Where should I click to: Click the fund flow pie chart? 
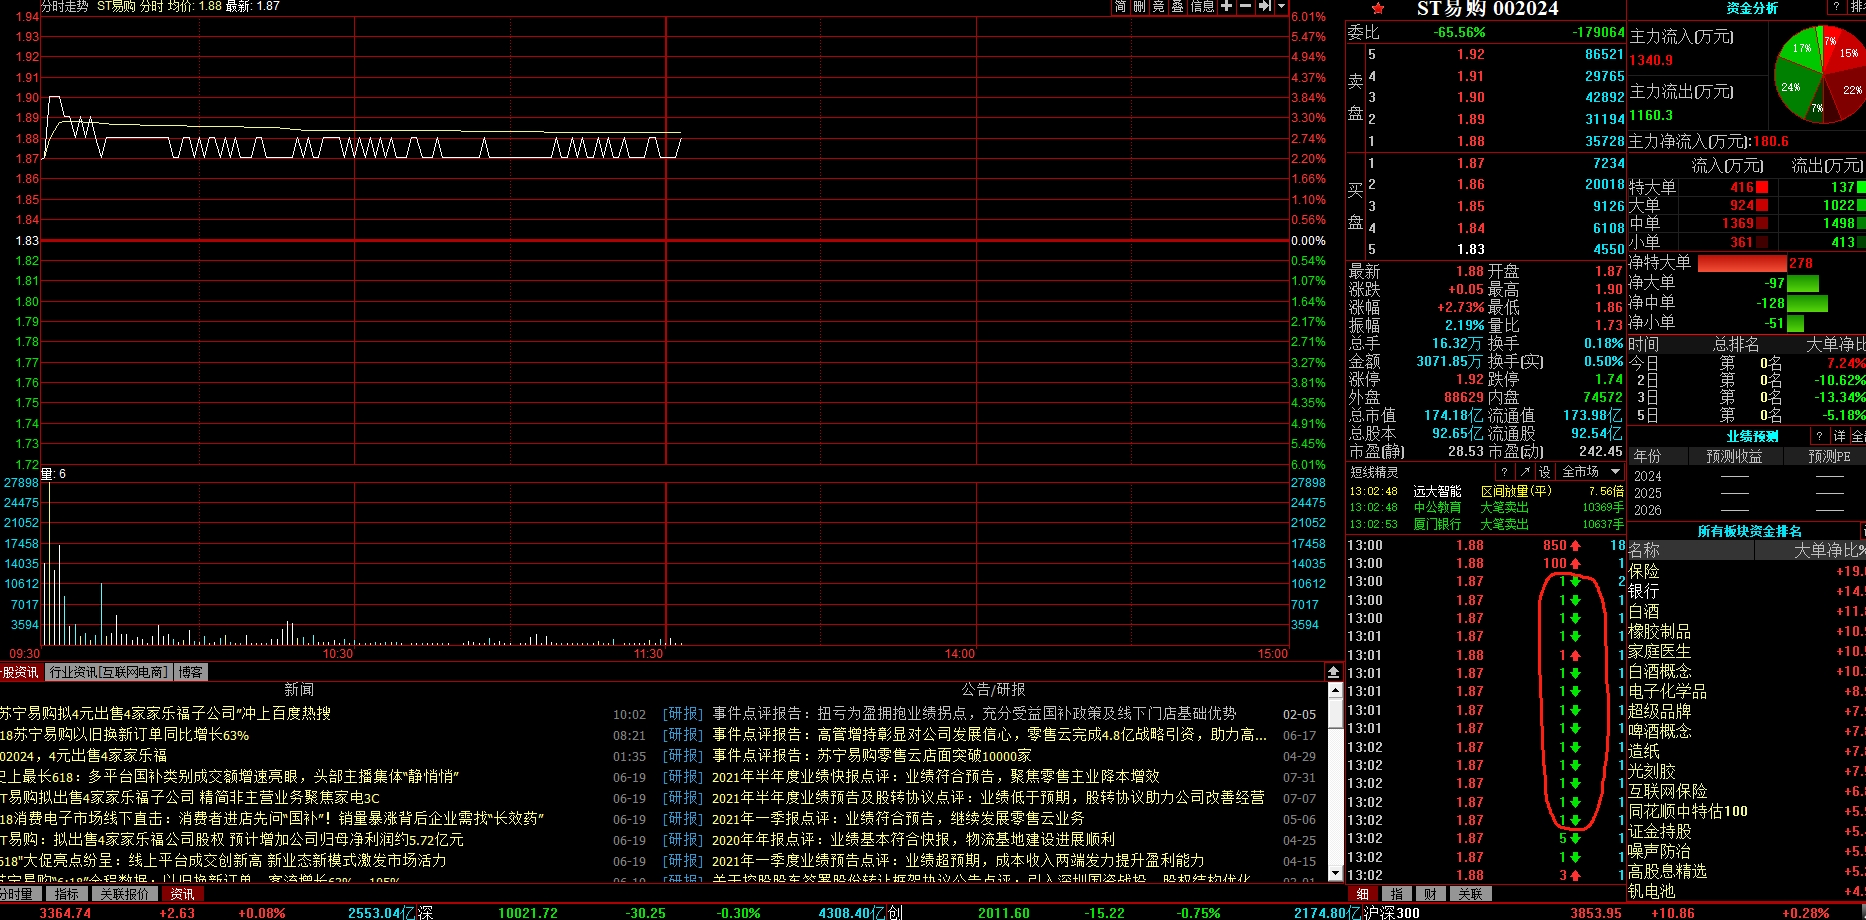point(1818,73)
